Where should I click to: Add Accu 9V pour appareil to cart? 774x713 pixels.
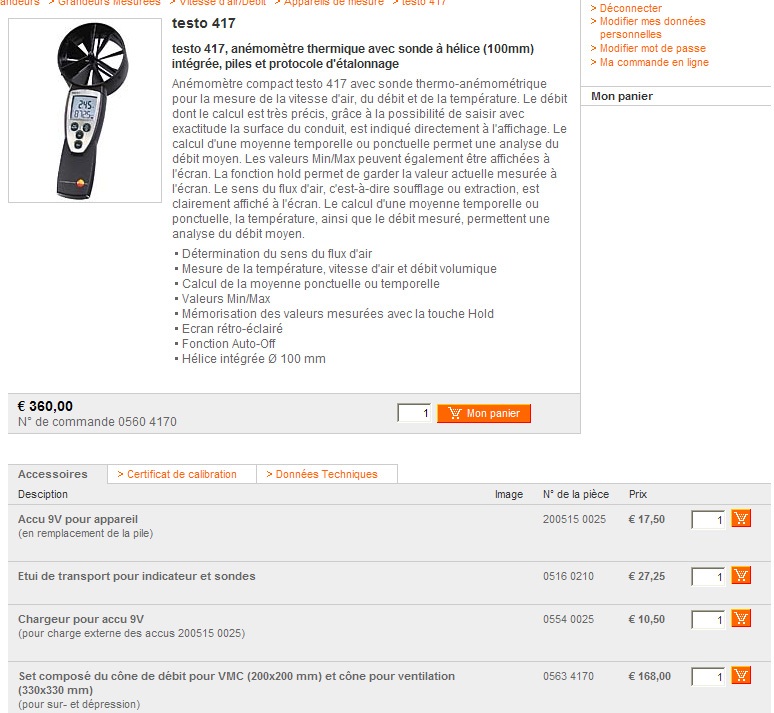tap(741, 518)
